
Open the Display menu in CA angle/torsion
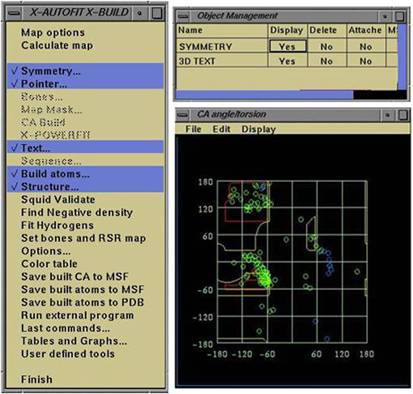pos(259,129)
